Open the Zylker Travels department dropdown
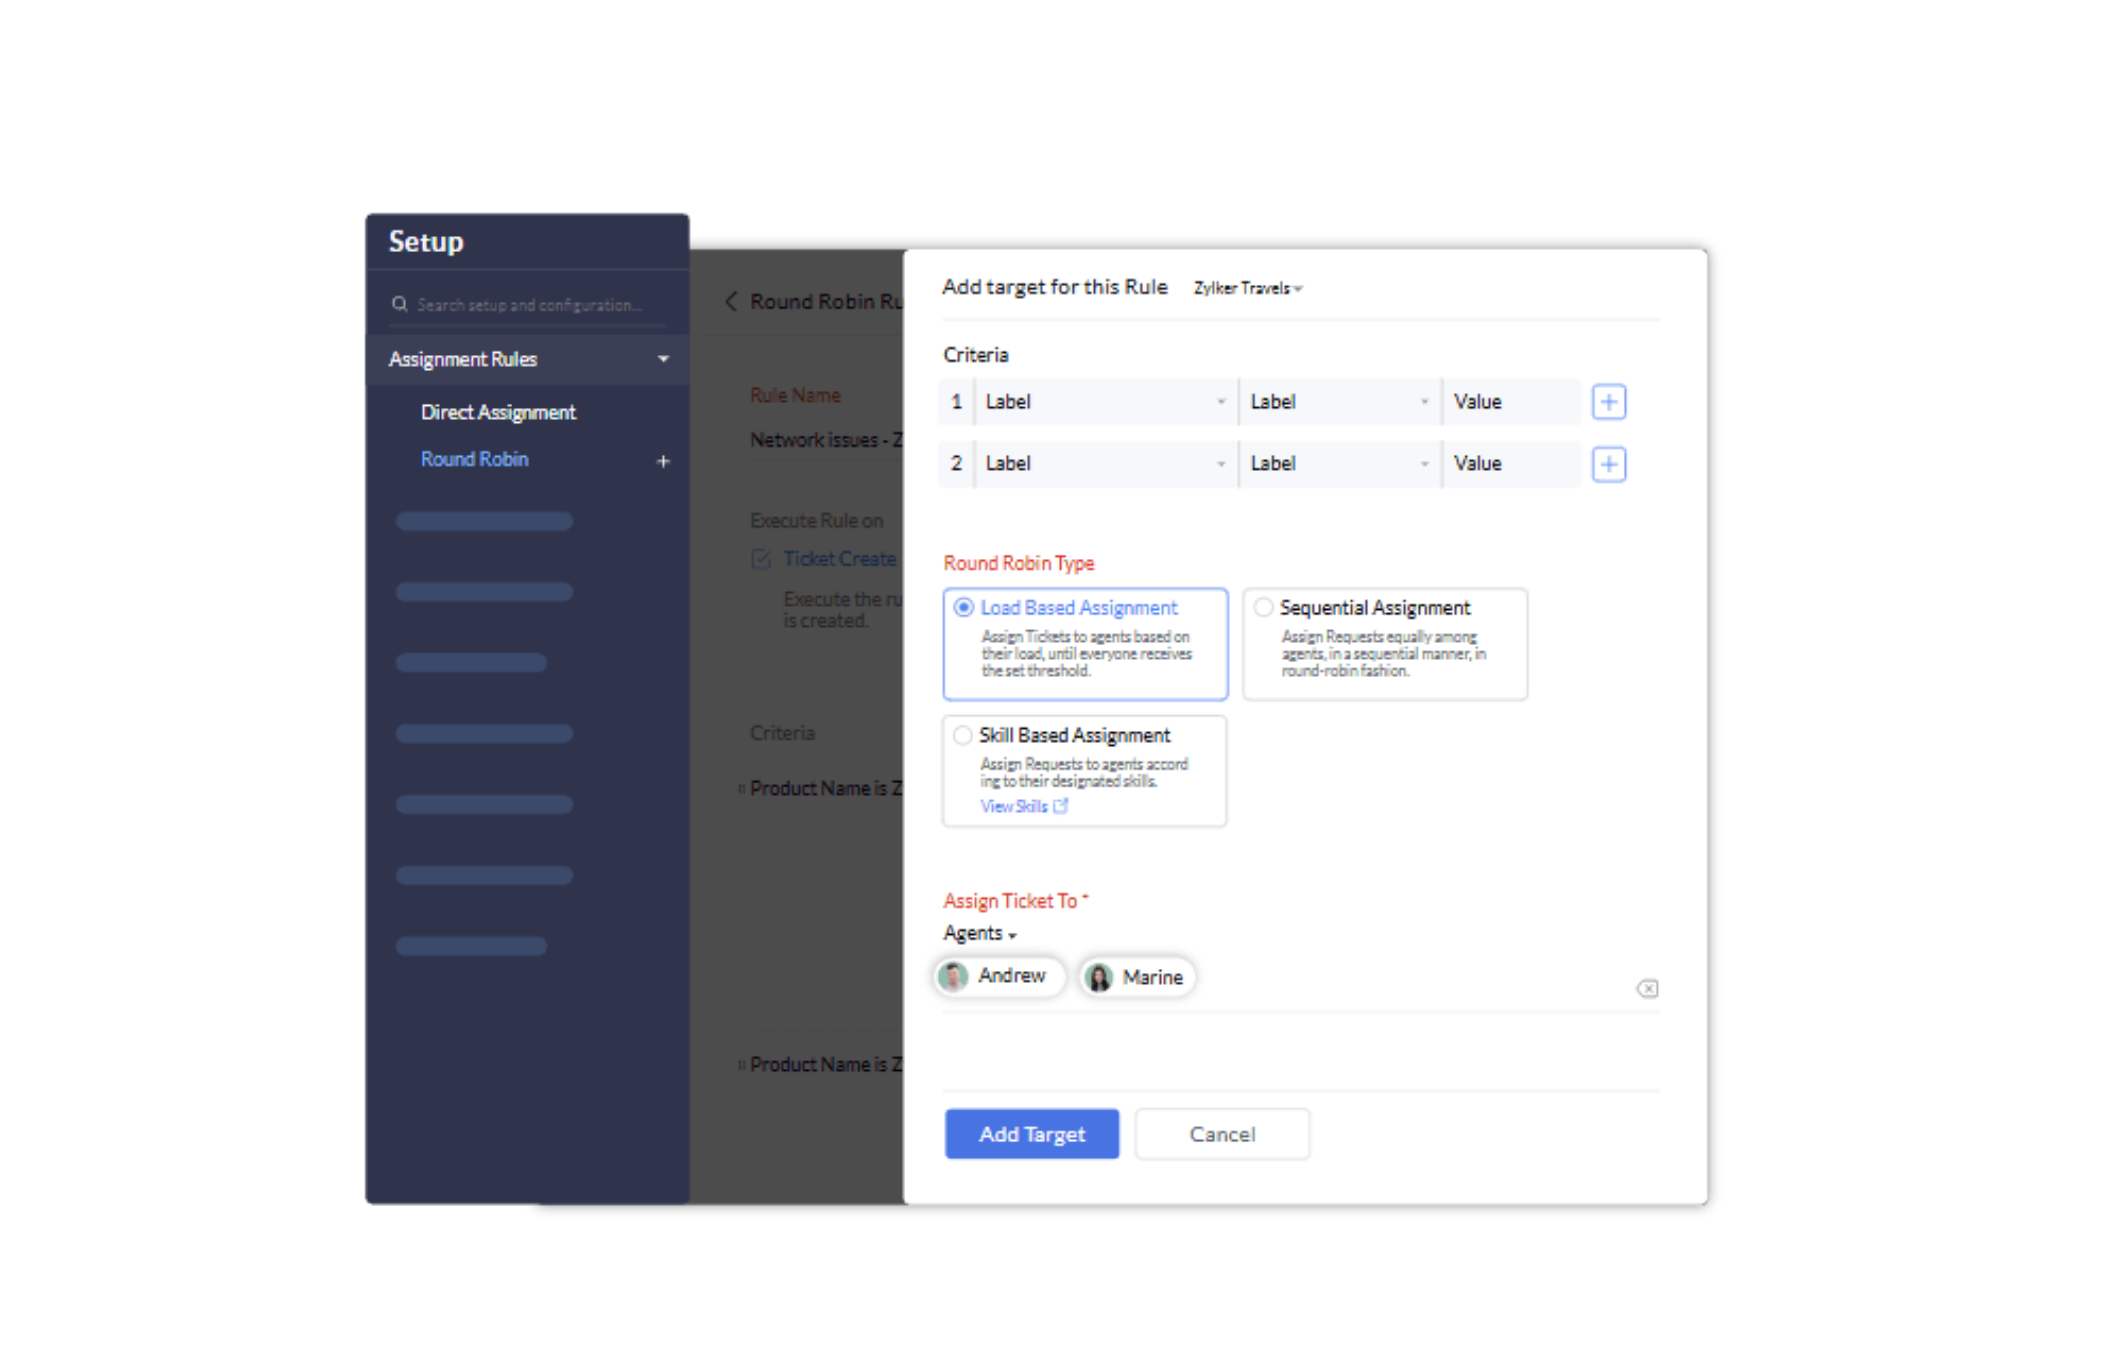Image resolution: width=2128 pixels, height=1347 pixels. click(1248, 288)
